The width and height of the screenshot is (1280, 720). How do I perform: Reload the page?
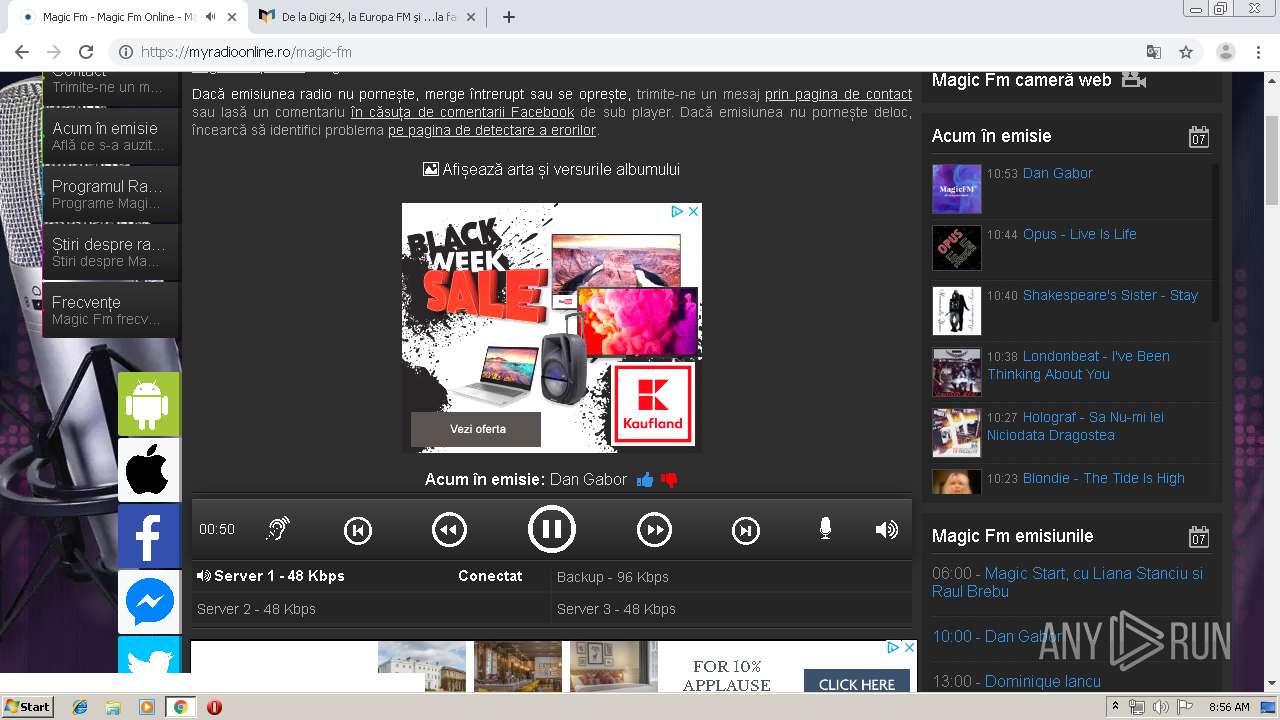tap(86, 52)
